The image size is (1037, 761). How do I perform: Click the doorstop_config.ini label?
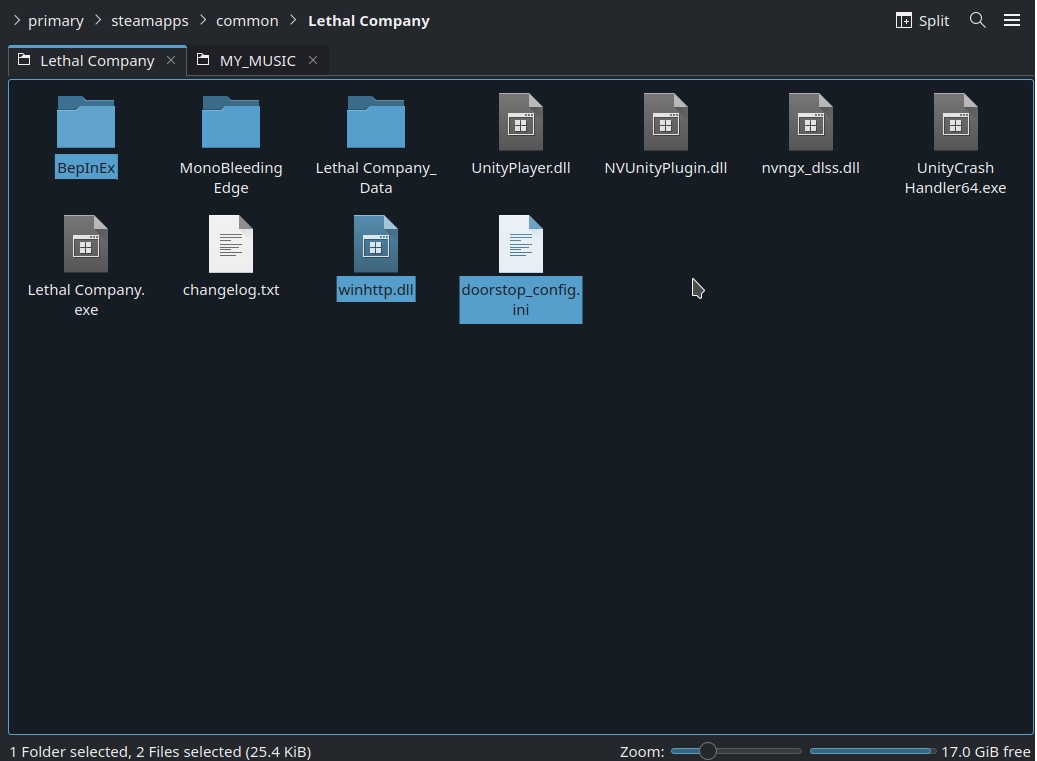[520, 300]
